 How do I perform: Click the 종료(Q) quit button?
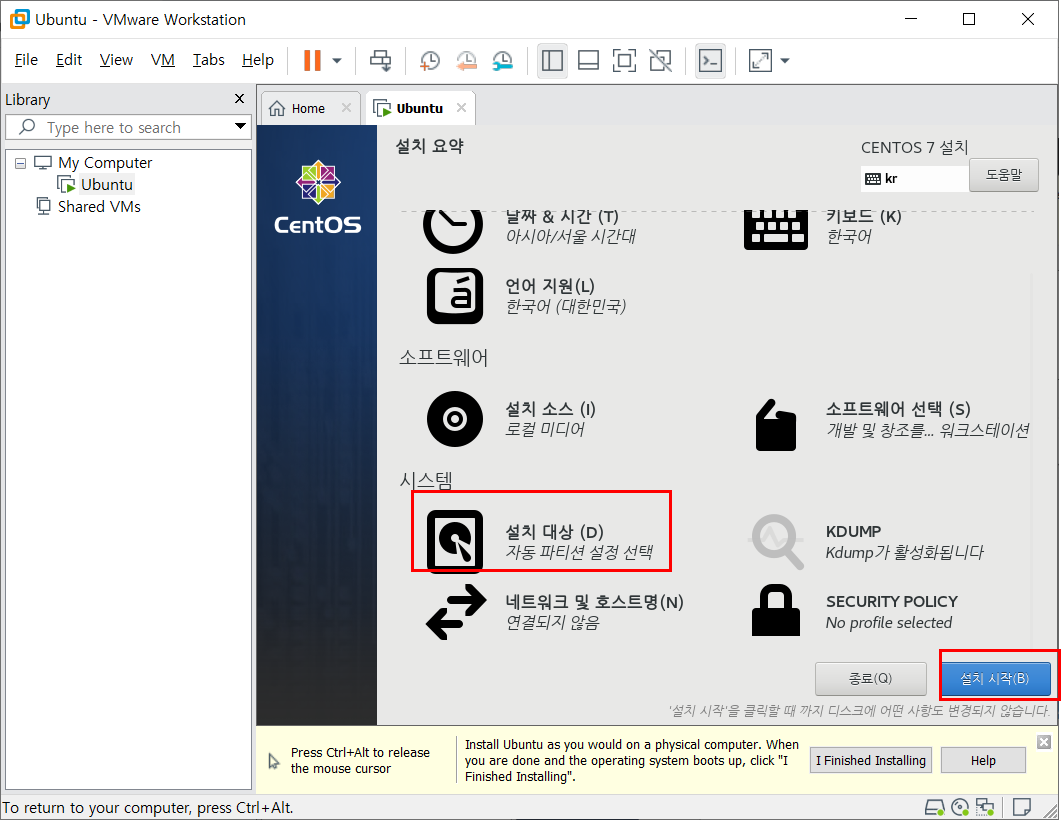tap(870, 679)
